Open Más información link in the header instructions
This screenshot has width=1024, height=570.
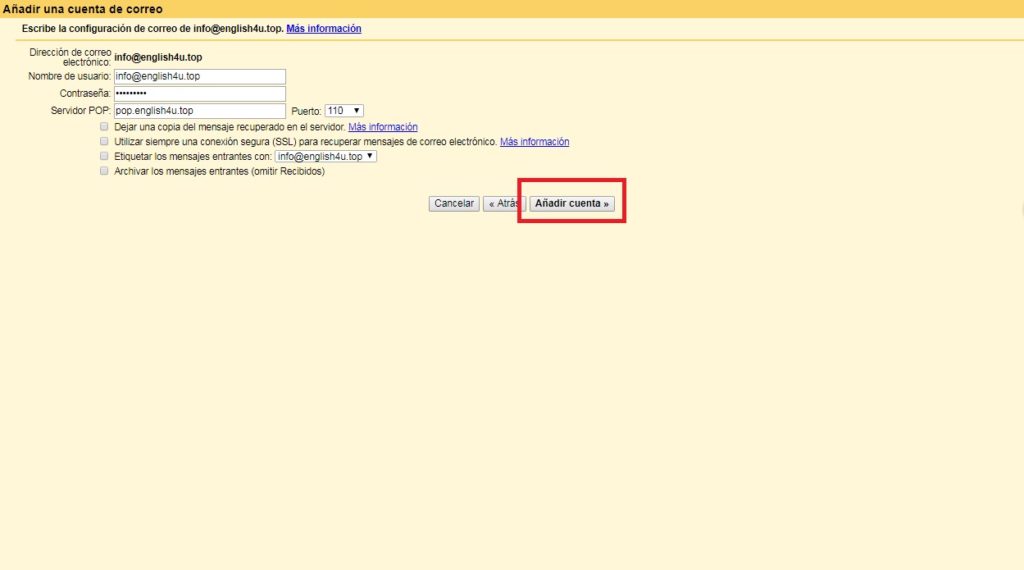pyautogui.click(x=323, y=29)
